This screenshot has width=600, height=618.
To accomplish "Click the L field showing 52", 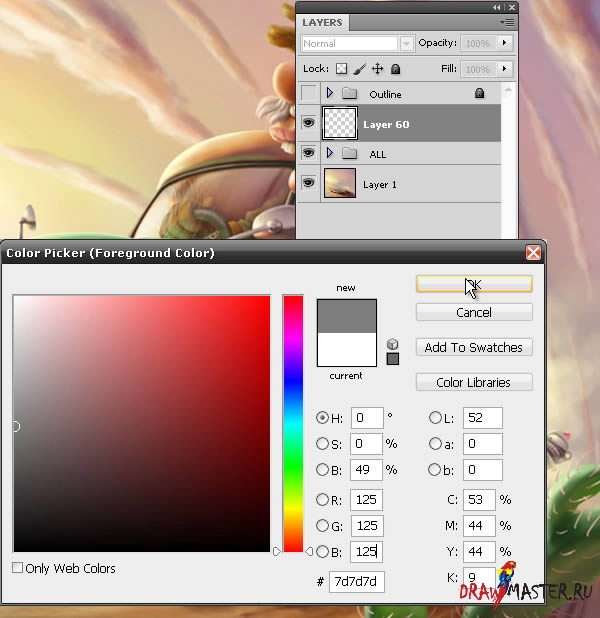I will point(483,417).
